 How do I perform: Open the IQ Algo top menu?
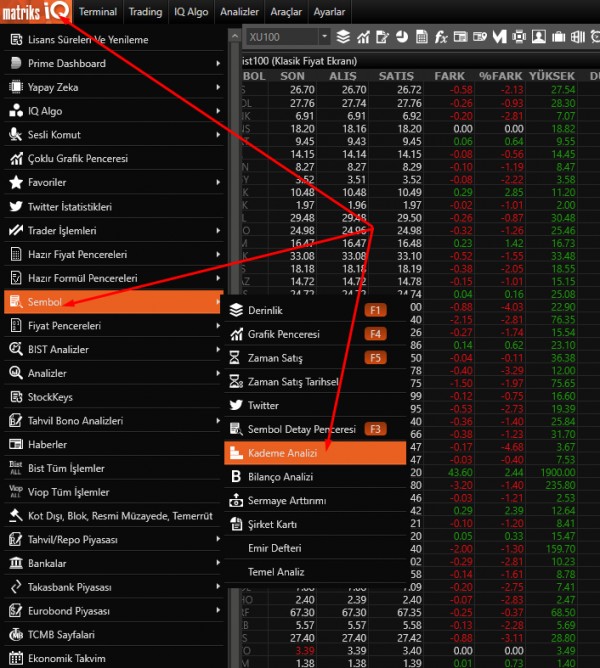191,12
